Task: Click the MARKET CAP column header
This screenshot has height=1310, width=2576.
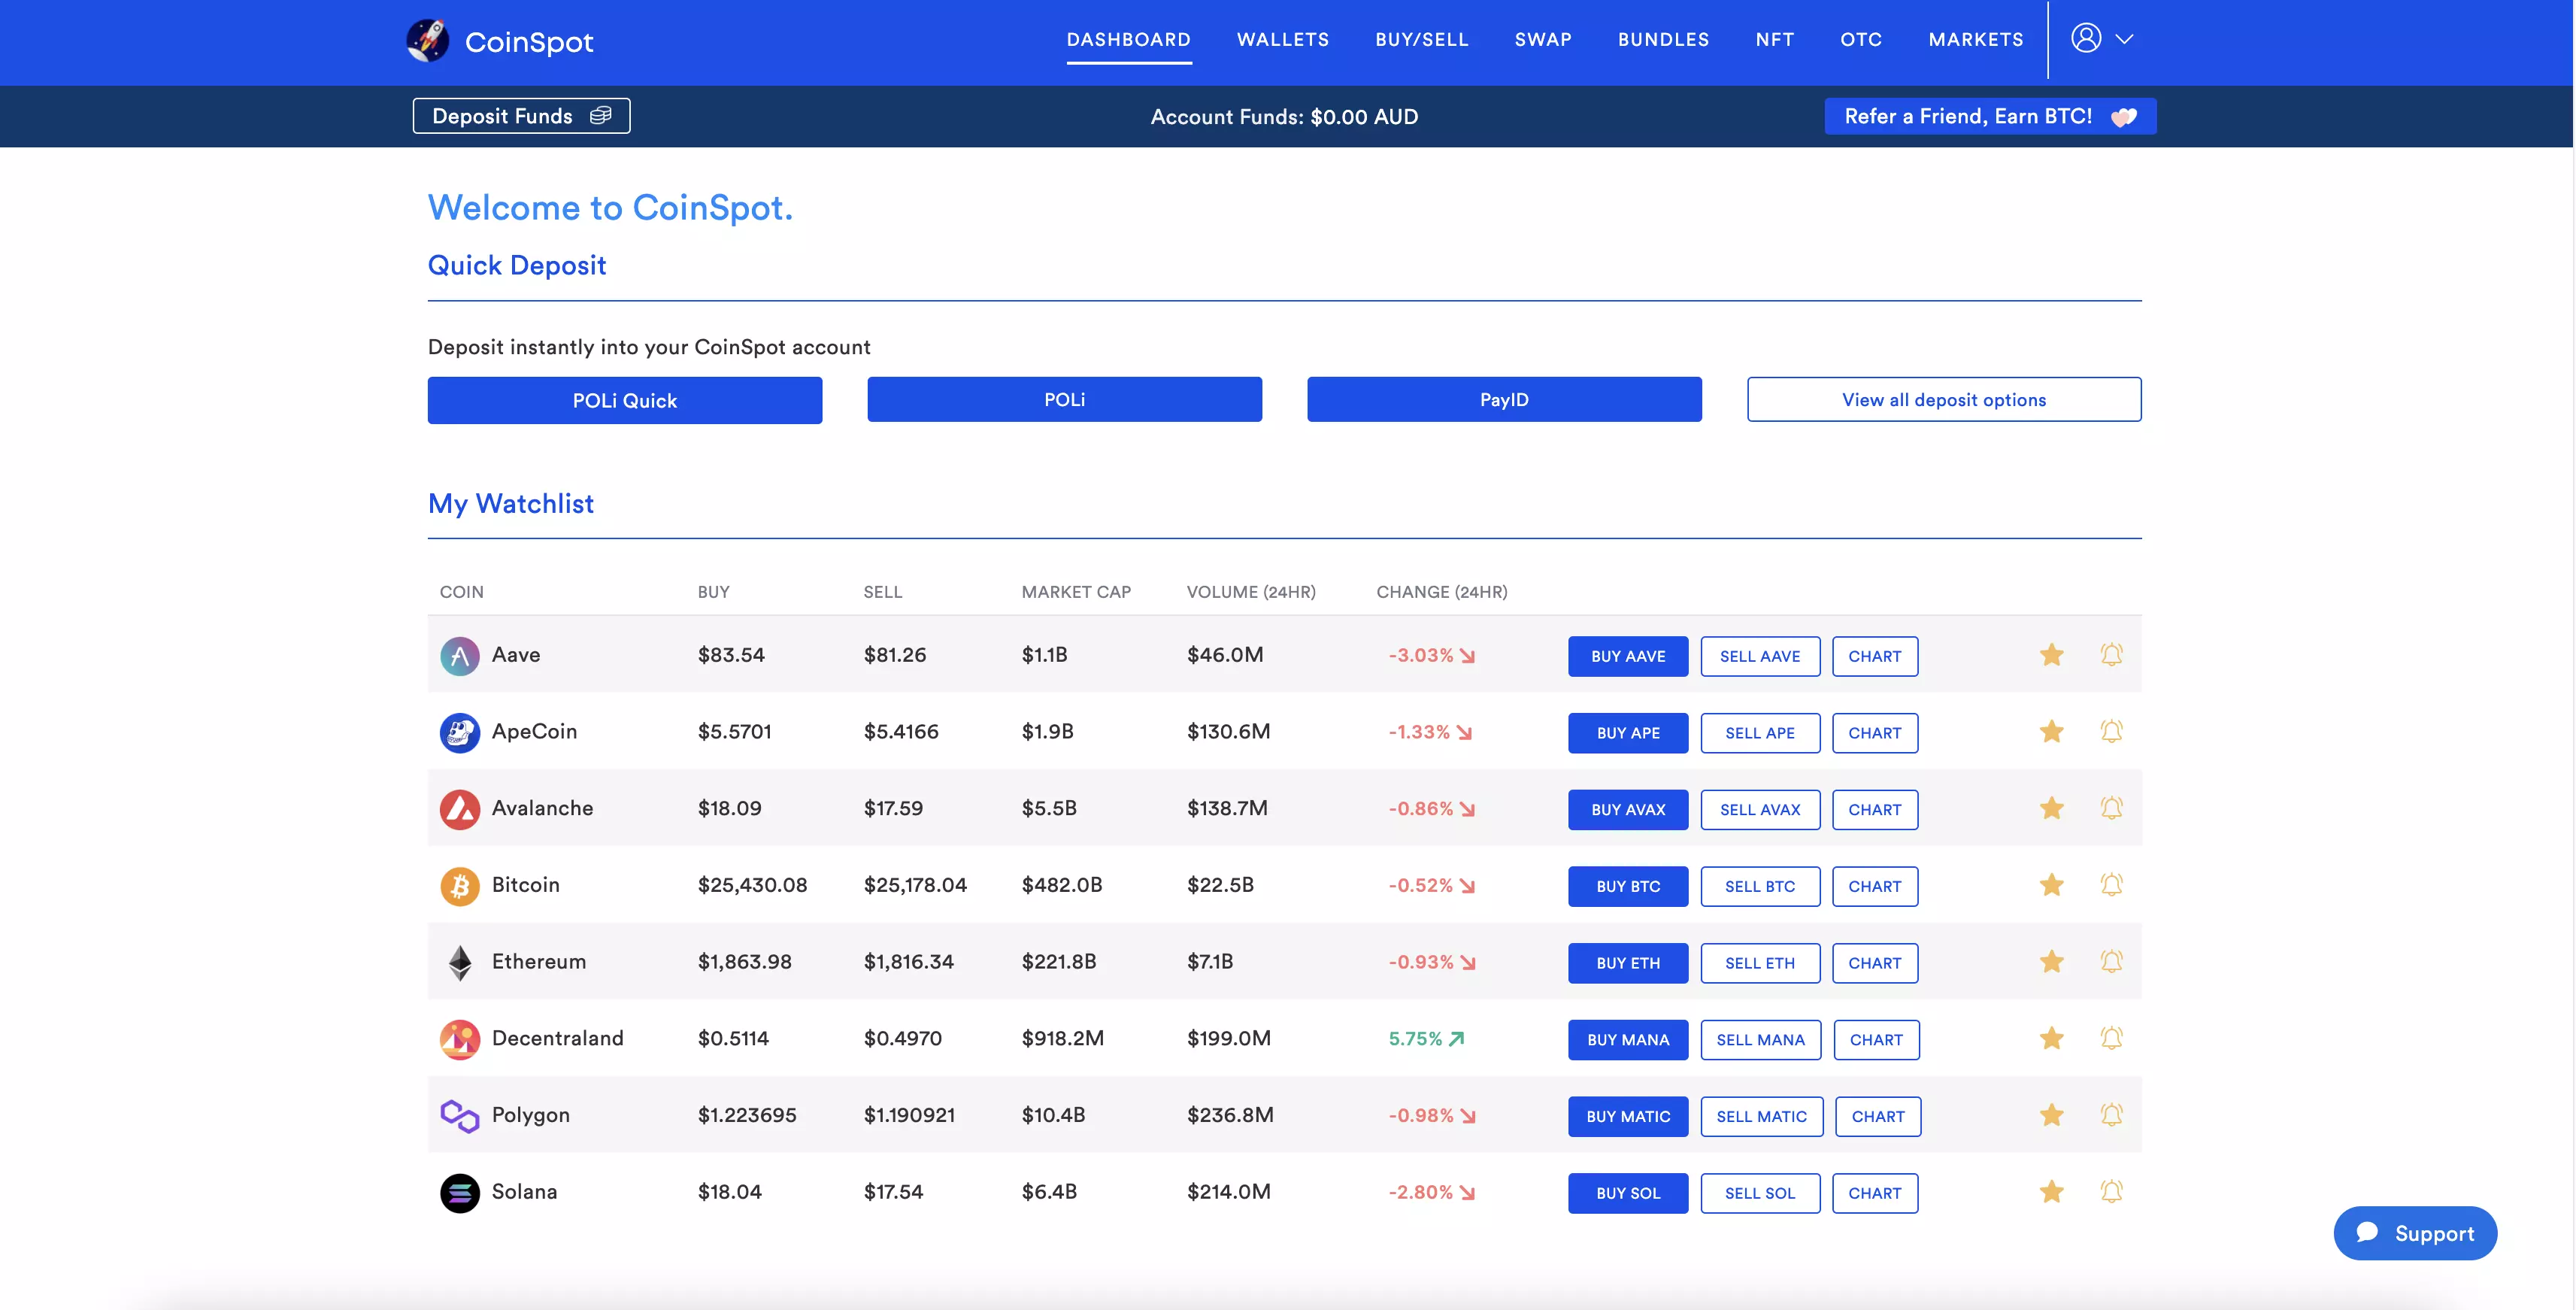Action: pos(1076,592)
